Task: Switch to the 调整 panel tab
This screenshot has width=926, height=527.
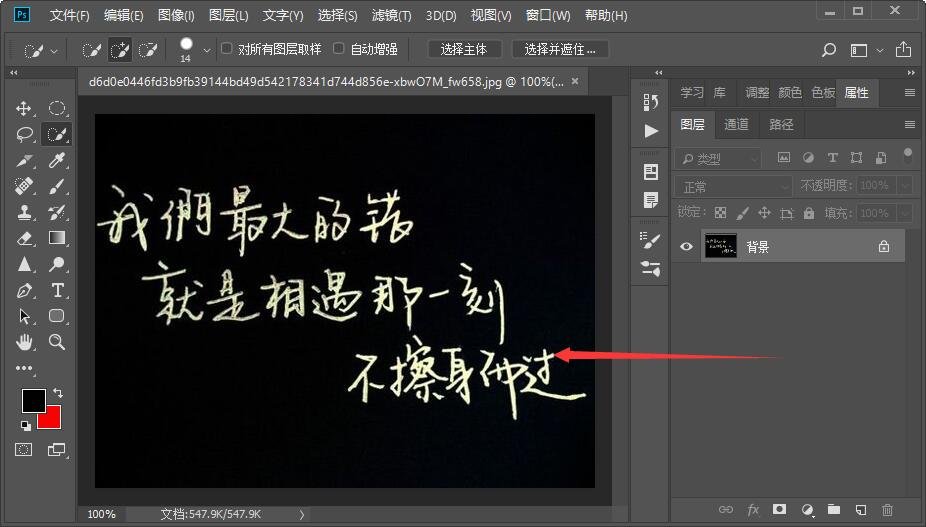Action: [x=757, y=93]
